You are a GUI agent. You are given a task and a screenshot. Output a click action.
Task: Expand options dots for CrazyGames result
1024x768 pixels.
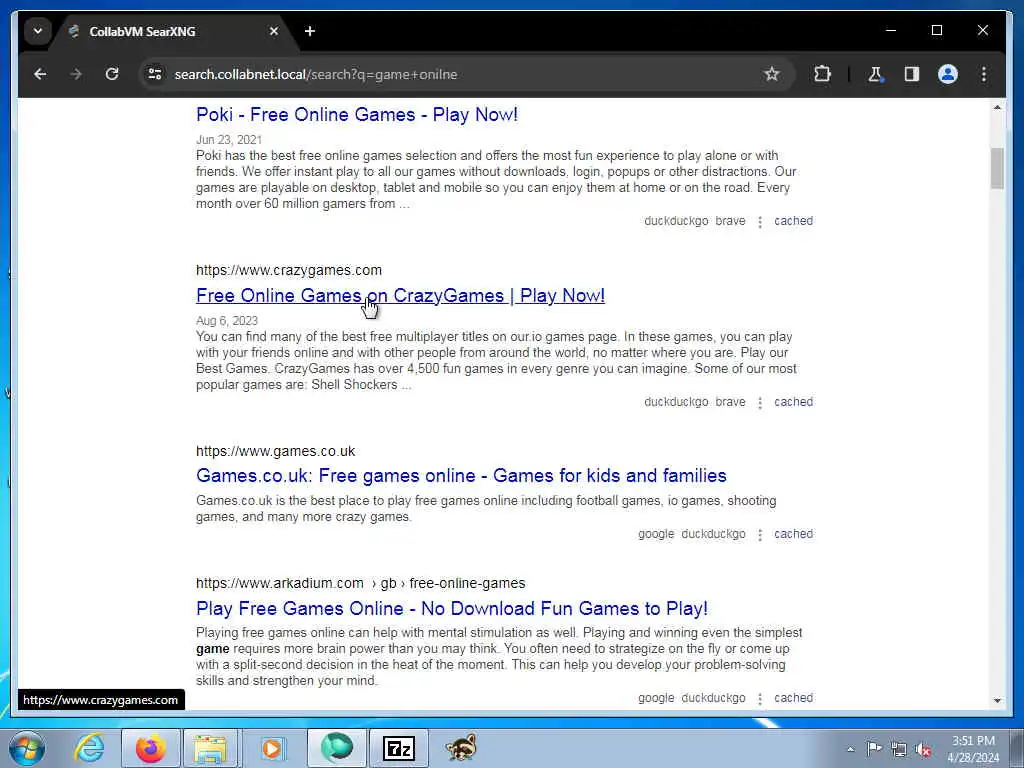(x=760, y=403)
